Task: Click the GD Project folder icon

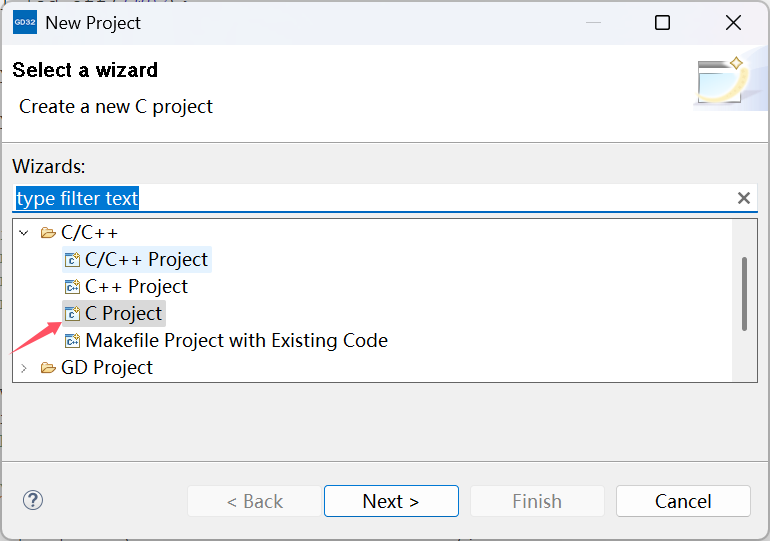Action: coord(48,367)
